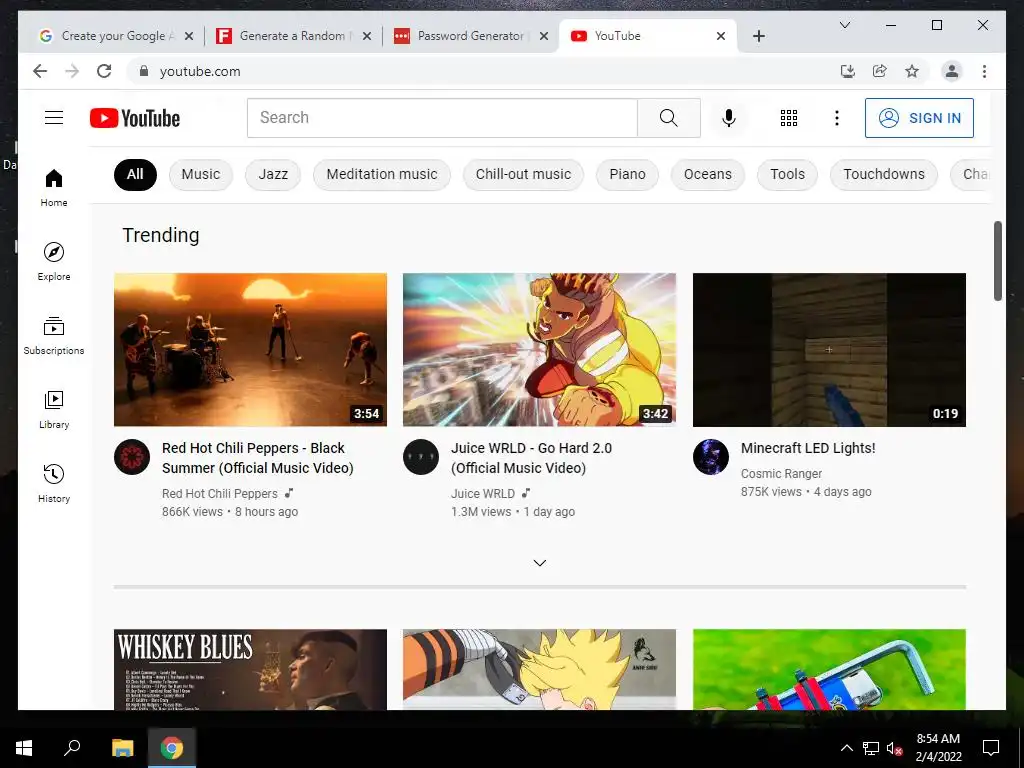
Task: Open Cosmic Ranger channel link
Action: (781, 473)
